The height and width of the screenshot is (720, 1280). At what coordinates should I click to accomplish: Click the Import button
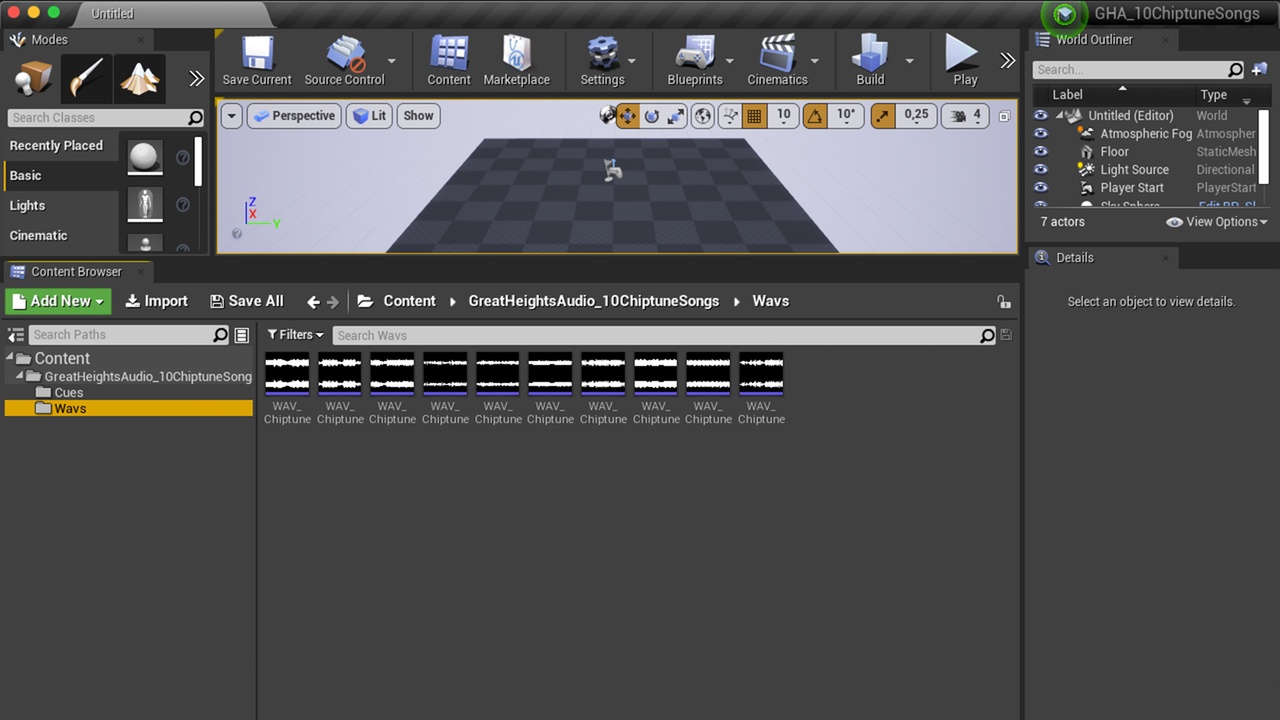(156, 301)
